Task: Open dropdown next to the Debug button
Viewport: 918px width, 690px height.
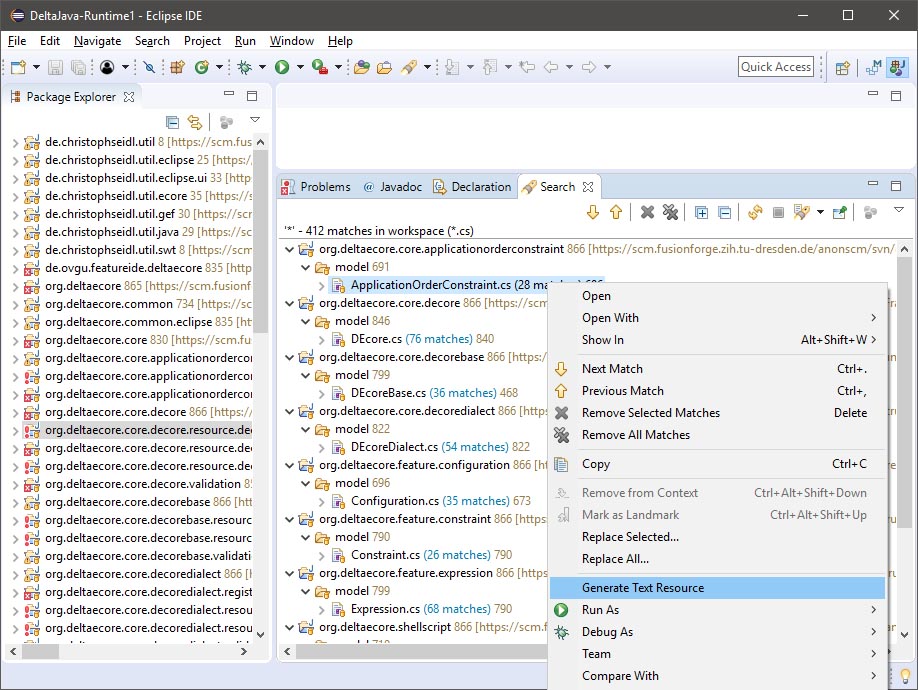Action: (262, 67)
